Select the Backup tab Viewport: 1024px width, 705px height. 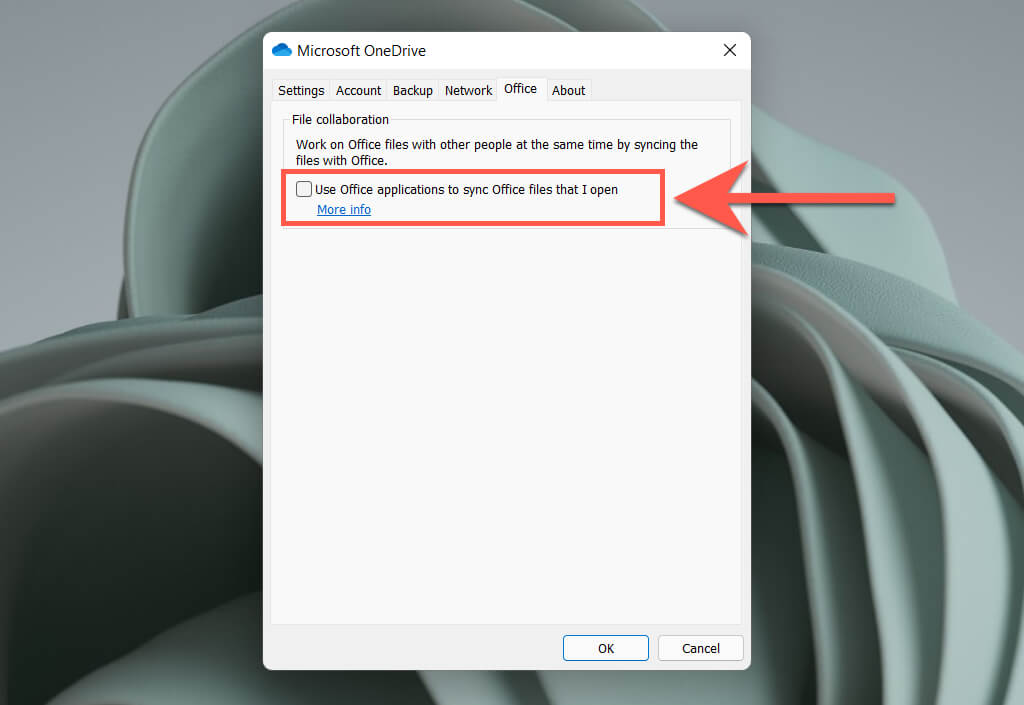[413, 90]
